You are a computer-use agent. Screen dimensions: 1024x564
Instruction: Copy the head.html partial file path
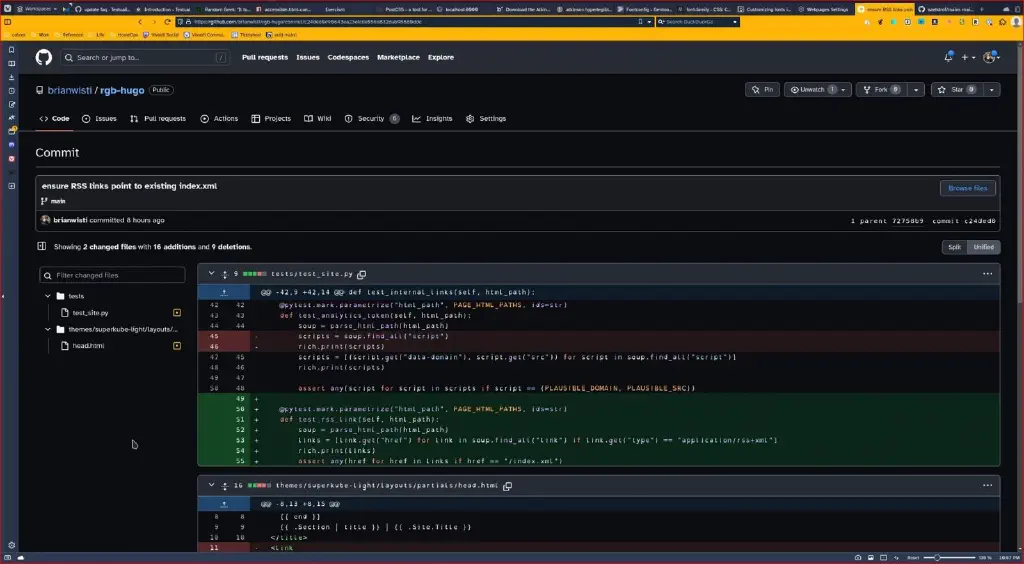[507, 486]
